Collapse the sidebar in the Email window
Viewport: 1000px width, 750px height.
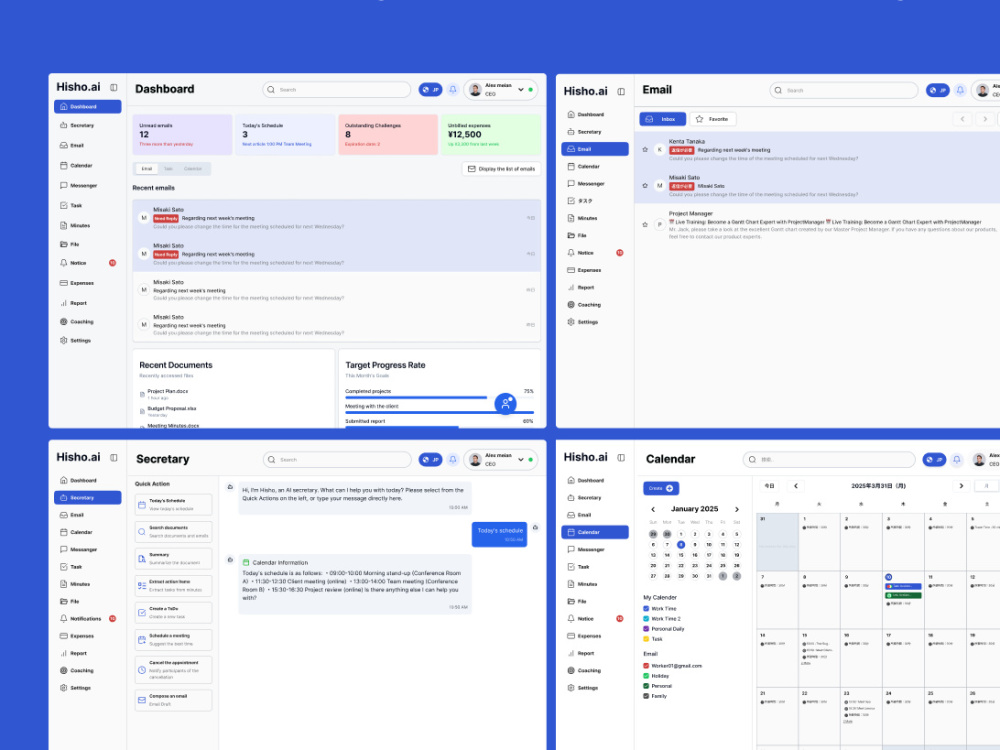(621, 91)
